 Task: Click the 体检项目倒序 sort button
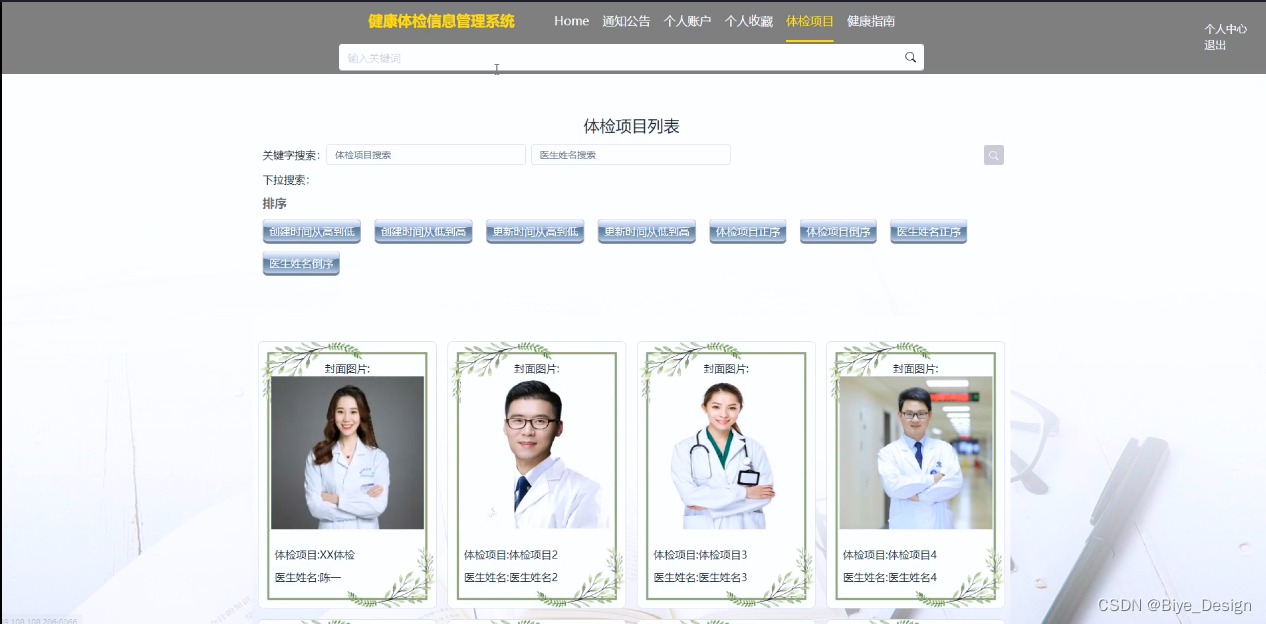coord(838,232)
